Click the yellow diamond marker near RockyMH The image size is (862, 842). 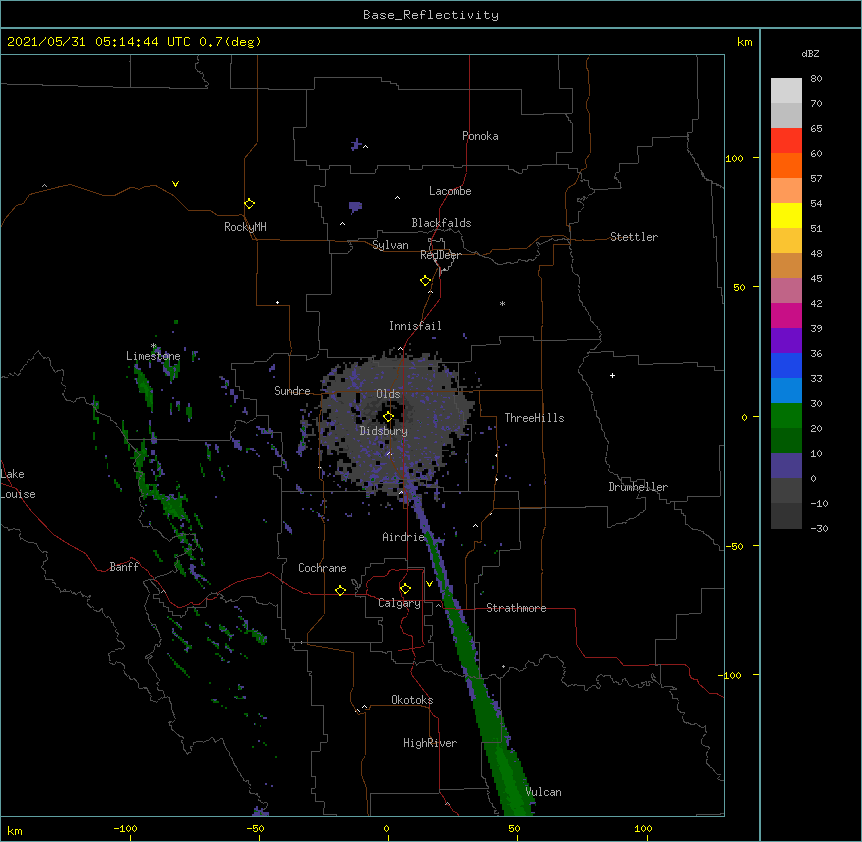pyautogui.click(x=250, y=204)
